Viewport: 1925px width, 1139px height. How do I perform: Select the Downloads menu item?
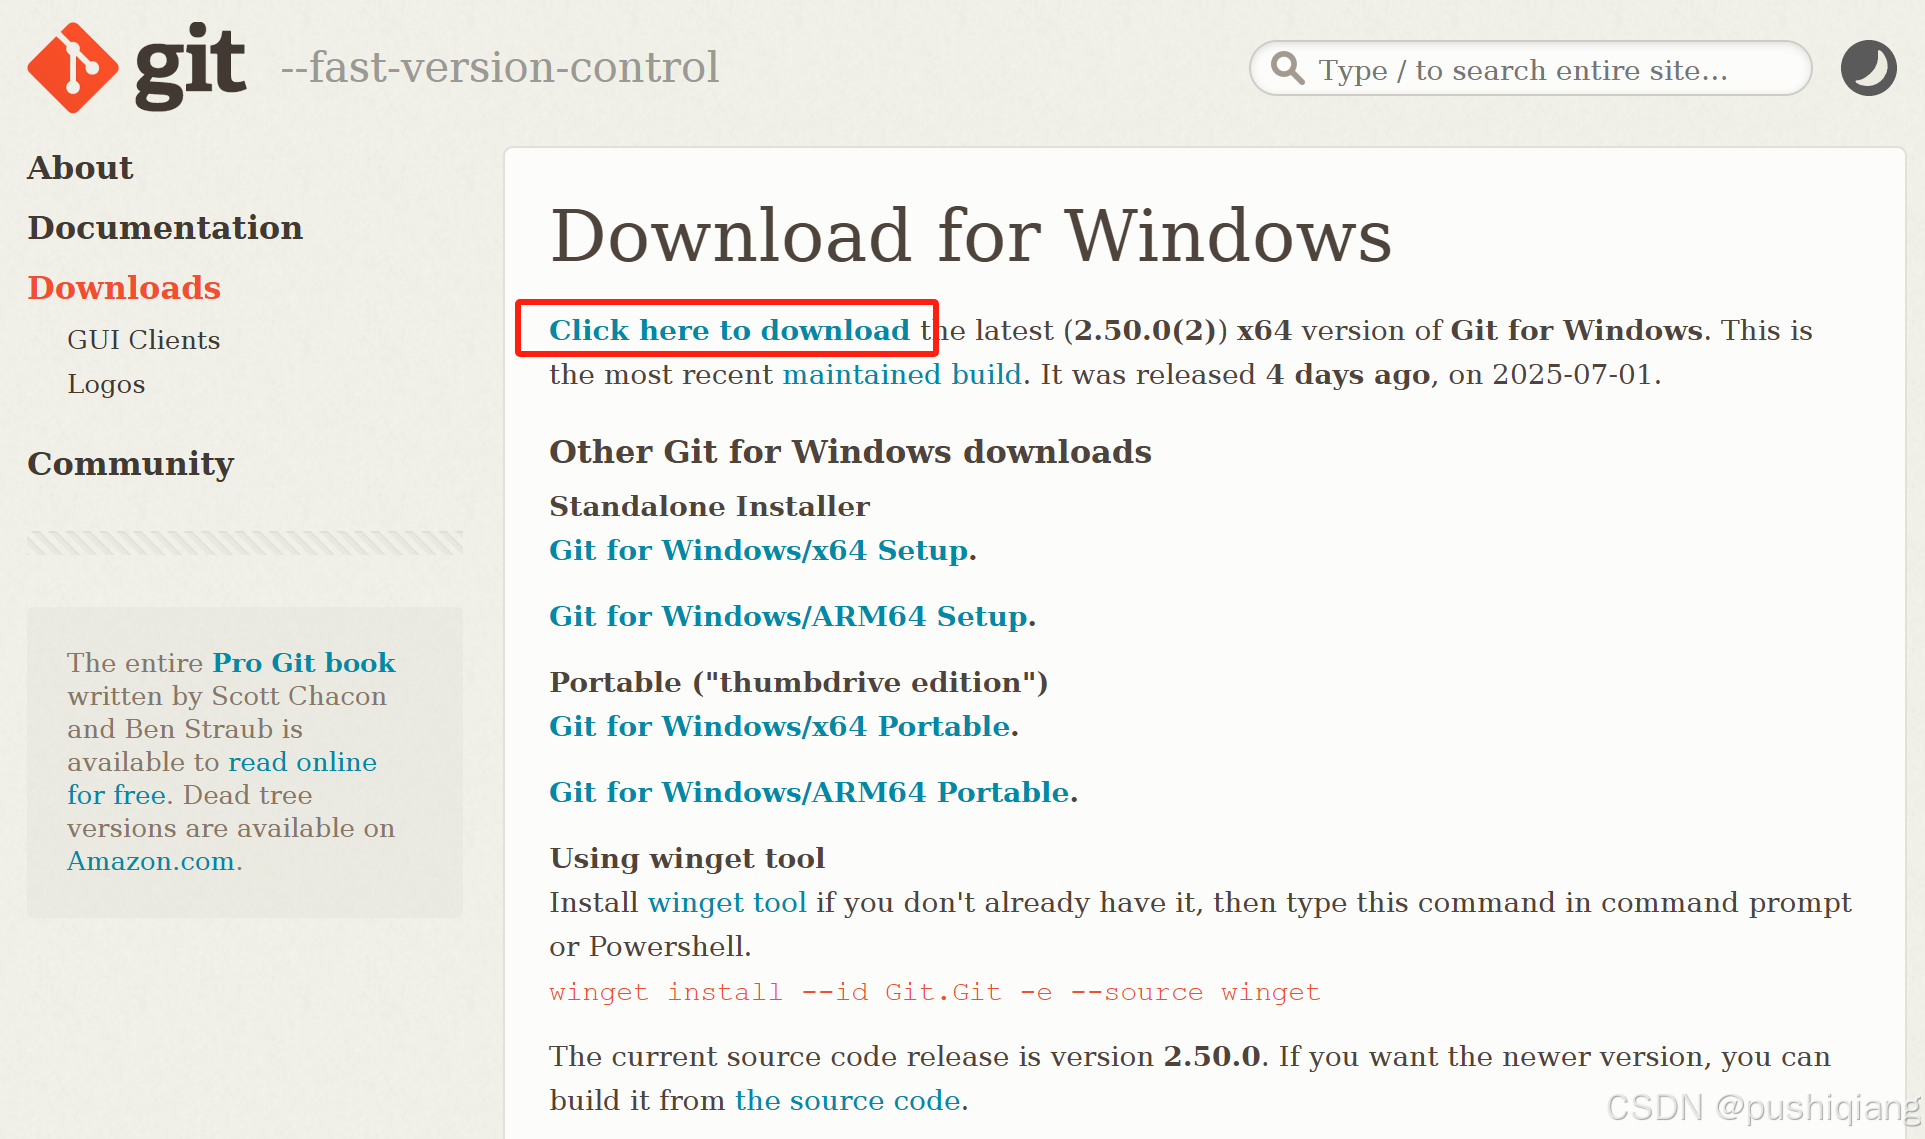click(x=124, y=288)
